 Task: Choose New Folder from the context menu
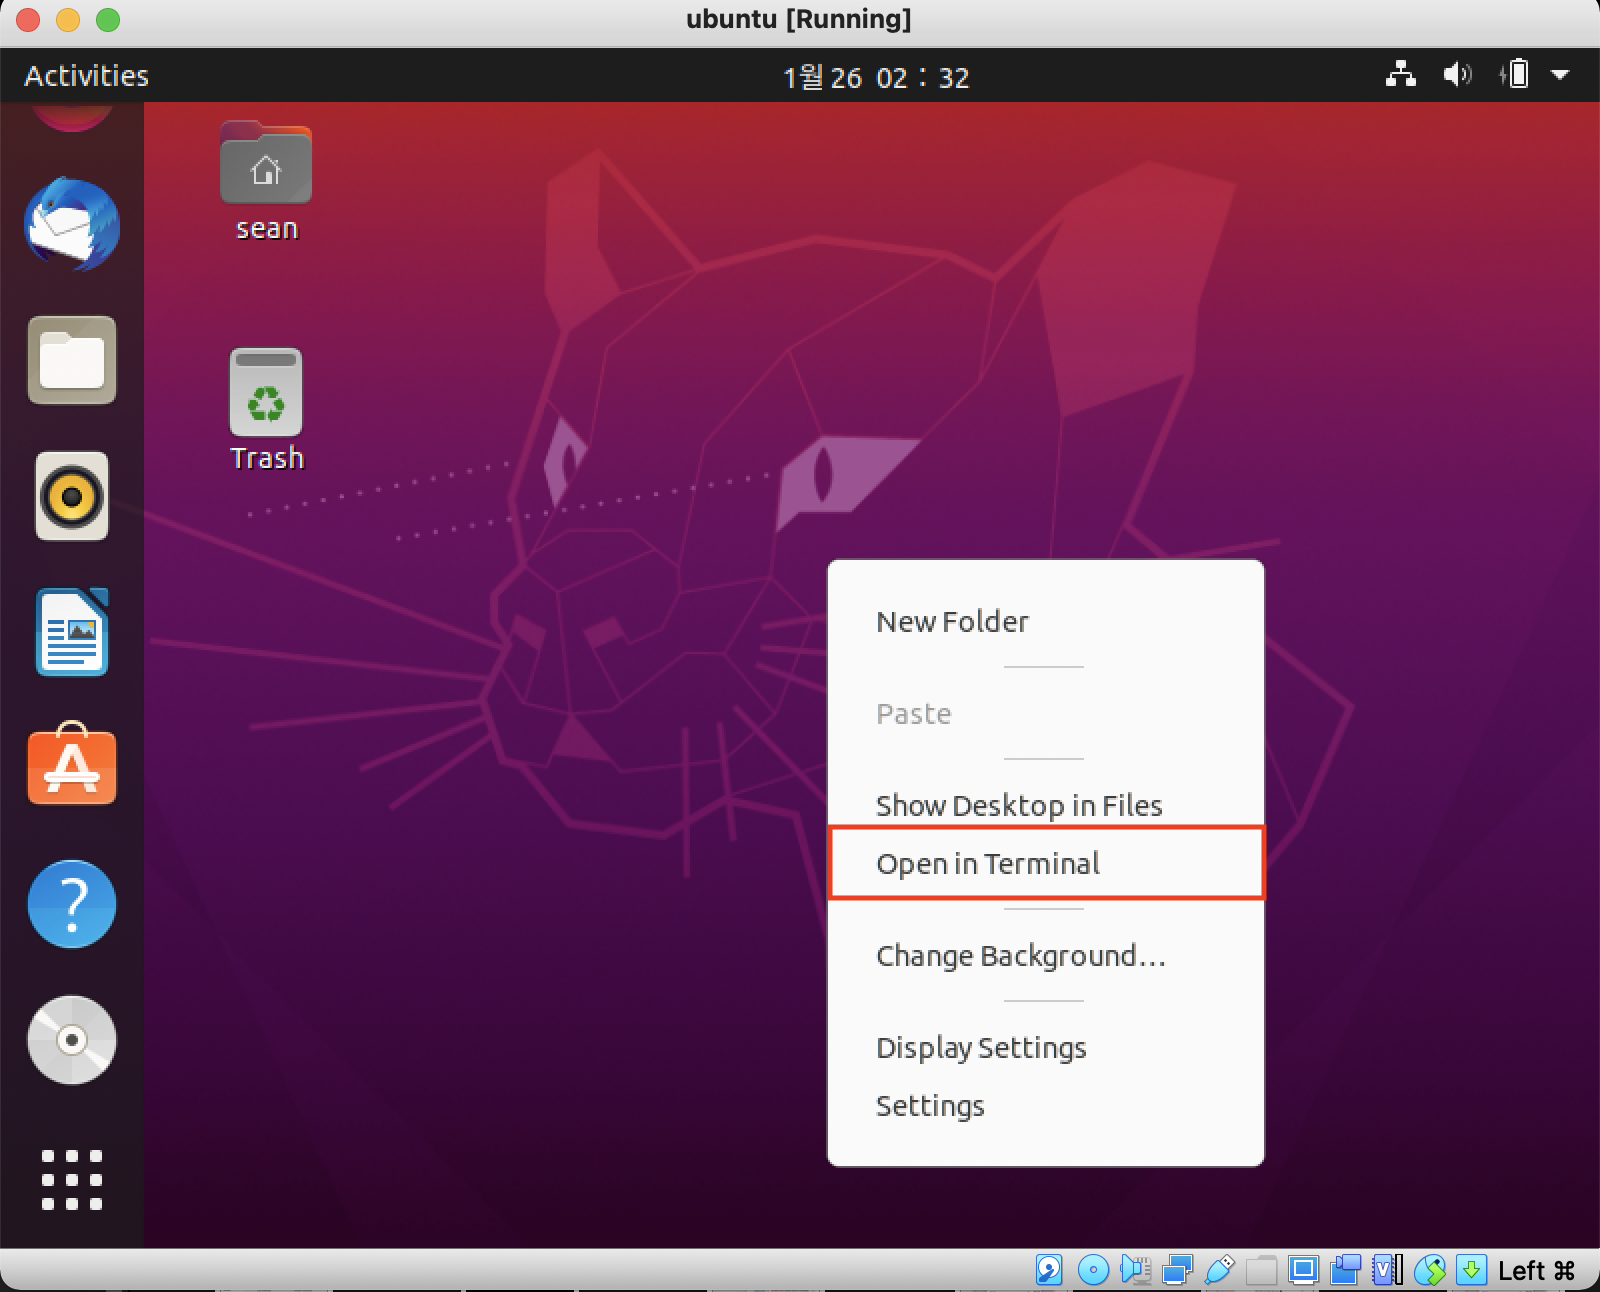[1046, 622]
